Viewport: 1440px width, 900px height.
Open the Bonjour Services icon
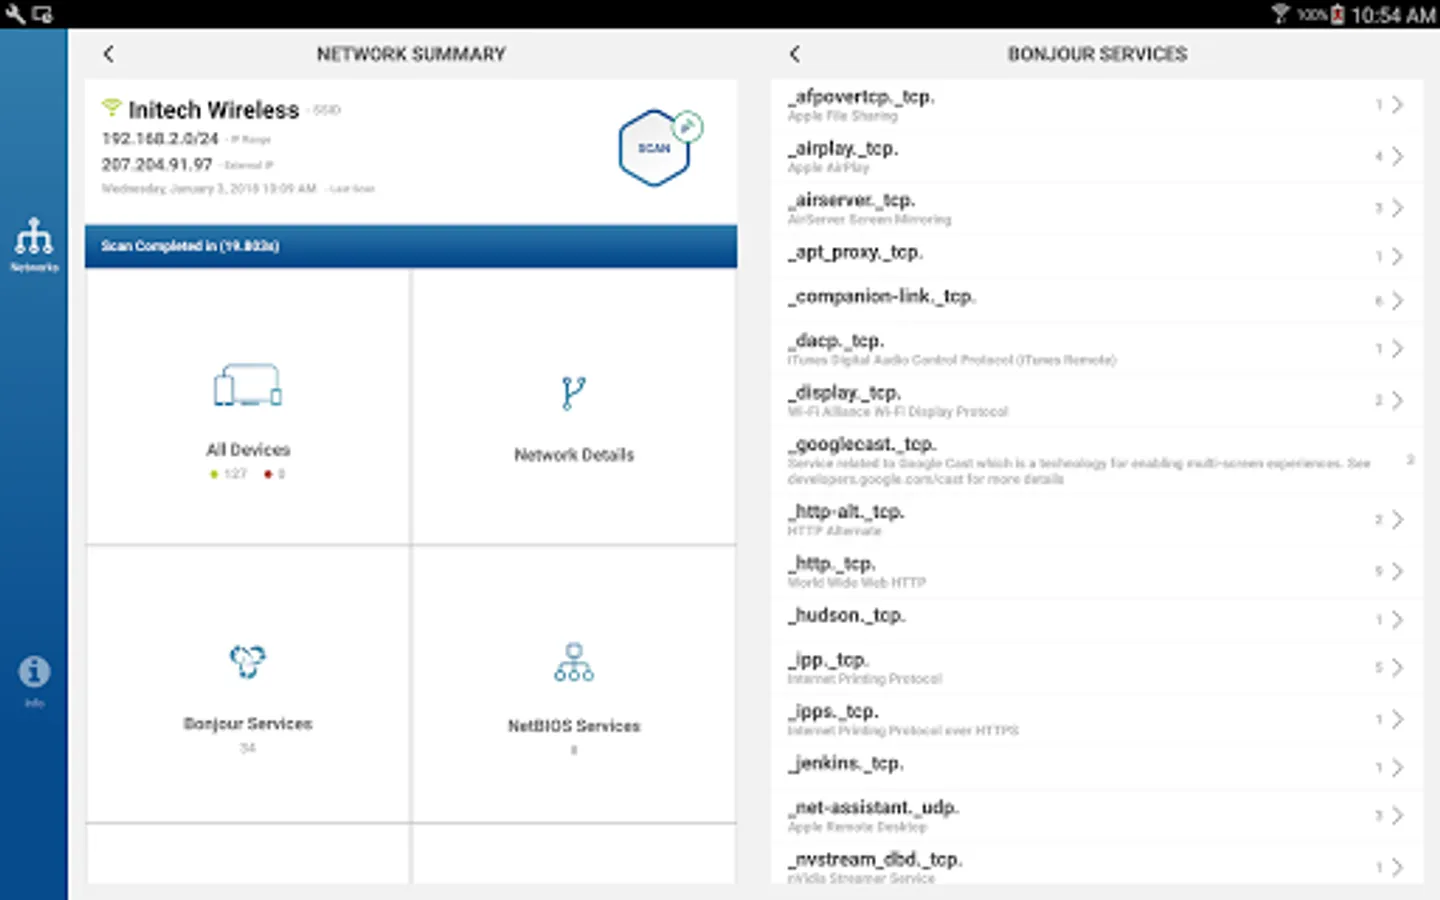(248, 661)
